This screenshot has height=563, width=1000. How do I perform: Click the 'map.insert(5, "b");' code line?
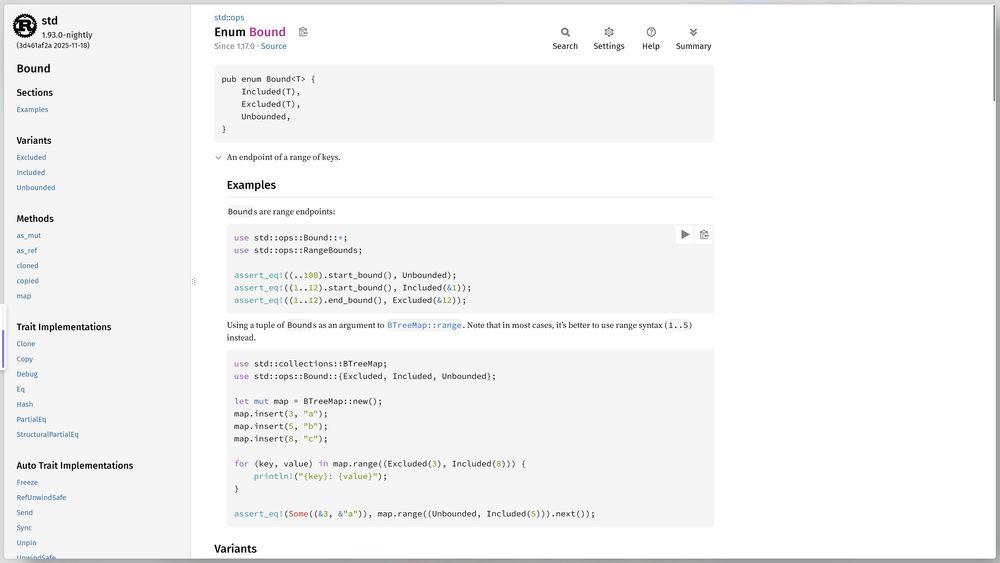tap(280, 427)
